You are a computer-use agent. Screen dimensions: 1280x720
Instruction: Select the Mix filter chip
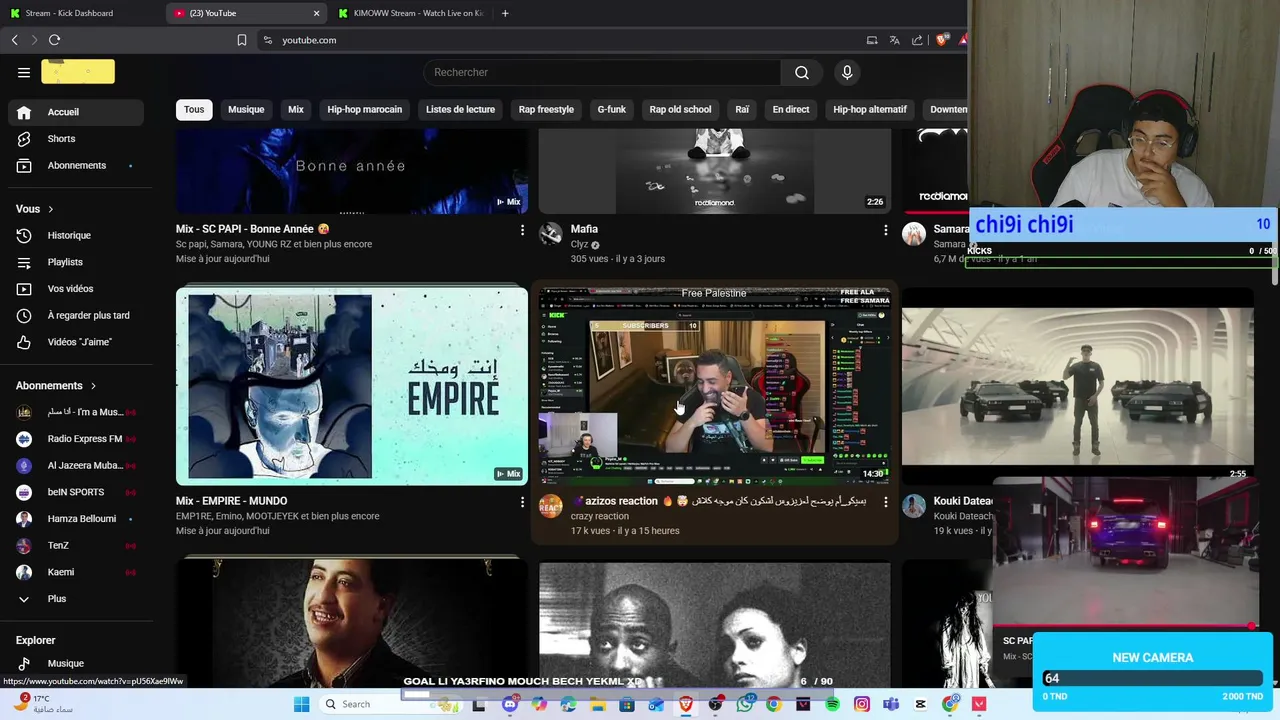[296, 109]
